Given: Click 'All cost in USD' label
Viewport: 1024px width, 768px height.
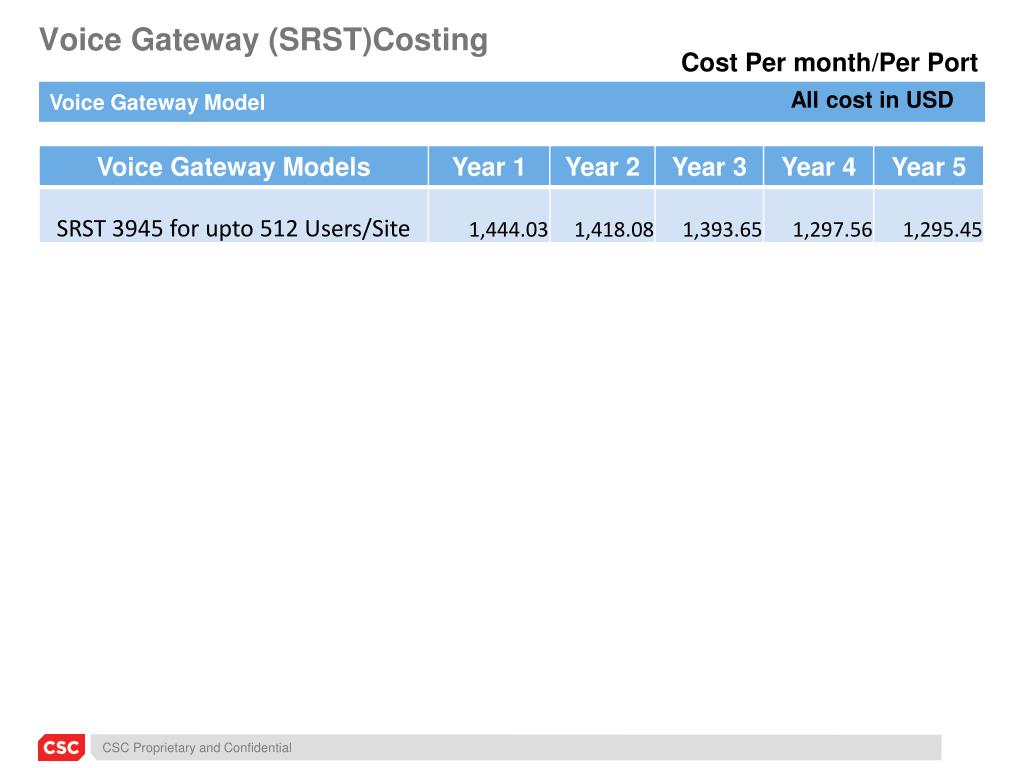Looking at the screenshot, I should (x=872, y=100).
